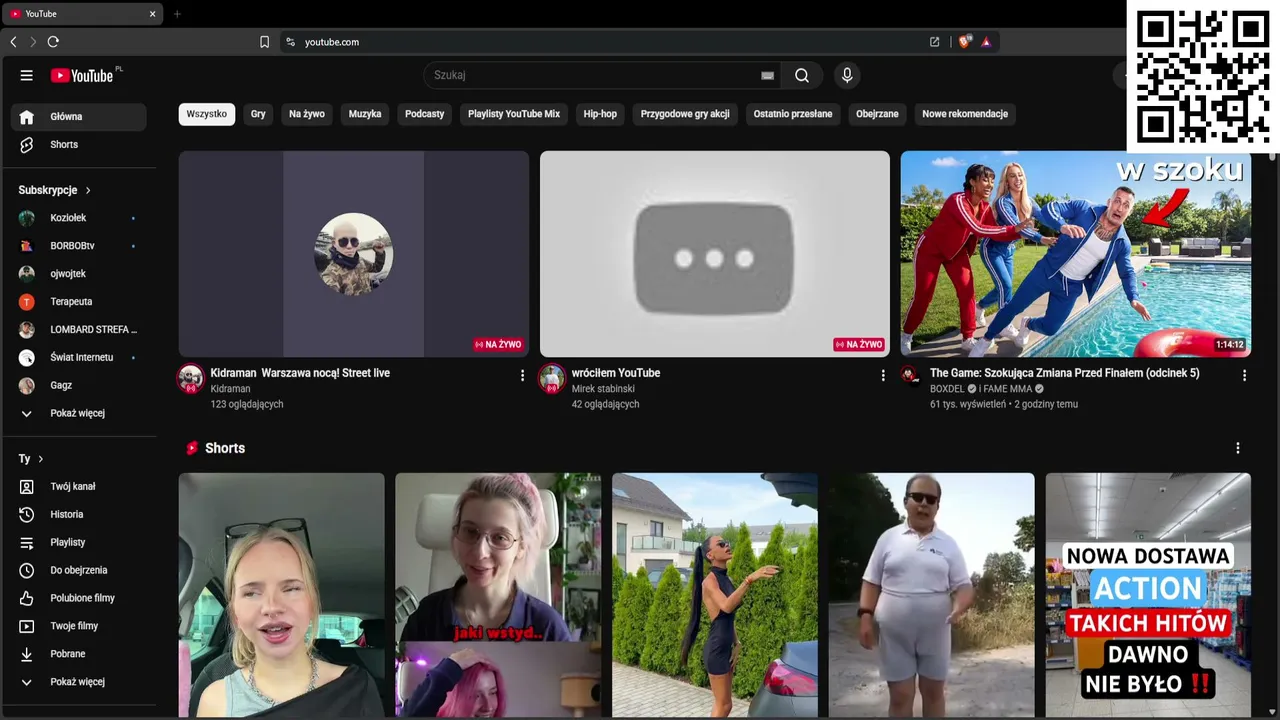
Task: Select the Wszystko filter chip
Action: 207,114
